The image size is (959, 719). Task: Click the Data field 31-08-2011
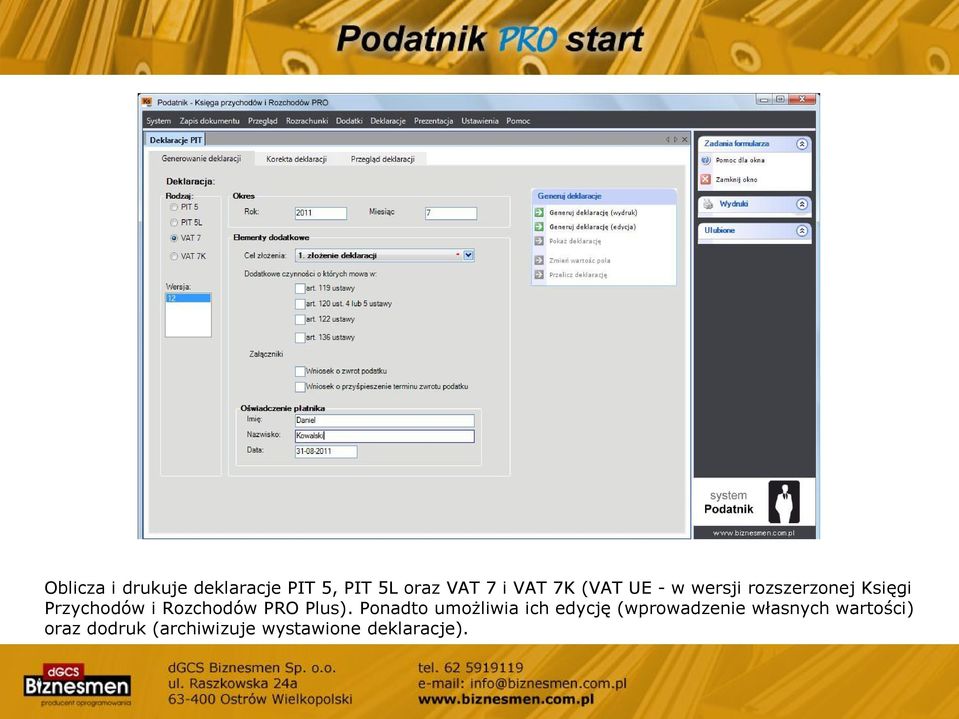326,451
